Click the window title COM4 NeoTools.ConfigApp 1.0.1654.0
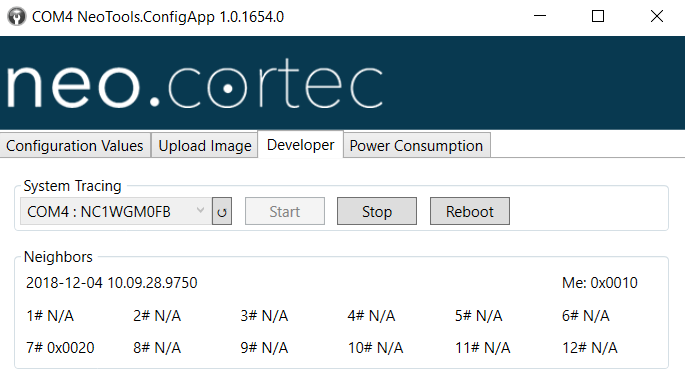The width and height of the screenshot is (685, 378). click(158, 17)
